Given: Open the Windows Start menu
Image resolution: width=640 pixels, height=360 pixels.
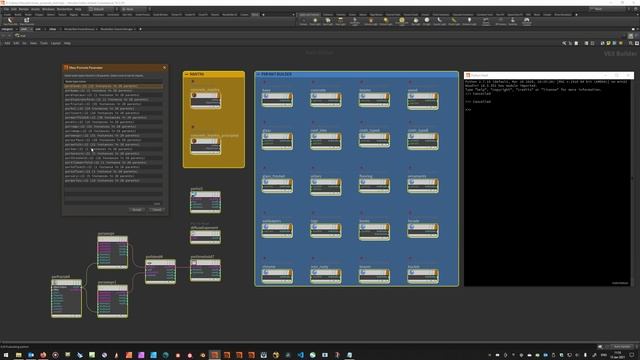Looking at the screenshot, I should click(6, 355).
